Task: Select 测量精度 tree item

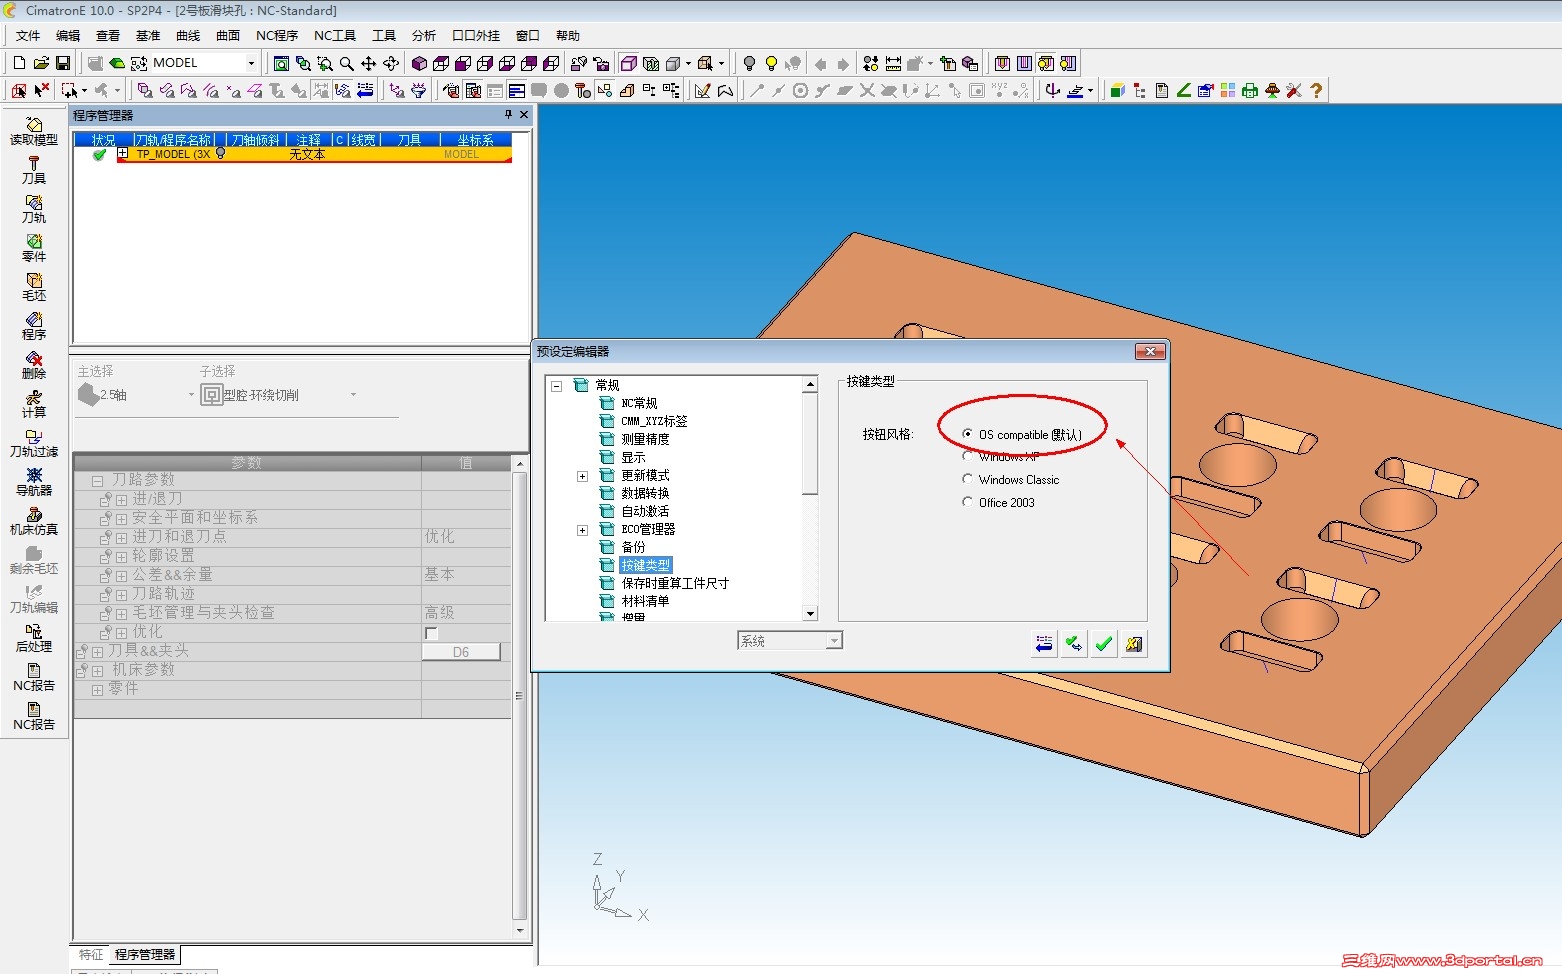Action: (x=645, y=440)
